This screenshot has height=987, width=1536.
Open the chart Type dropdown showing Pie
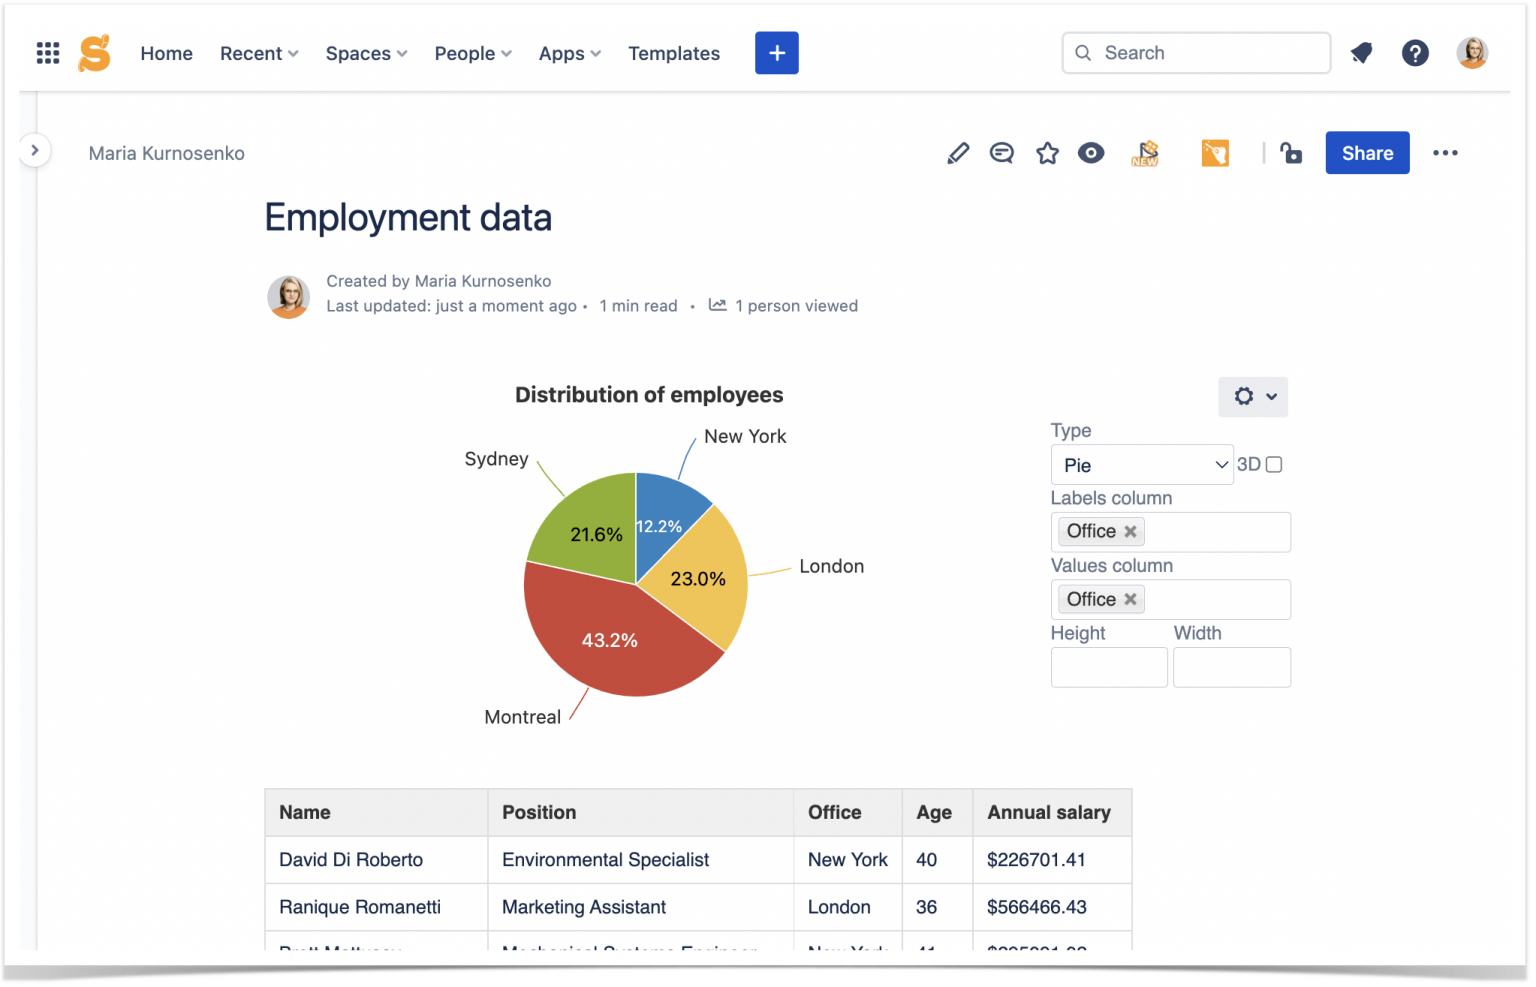coord(1142,464)
